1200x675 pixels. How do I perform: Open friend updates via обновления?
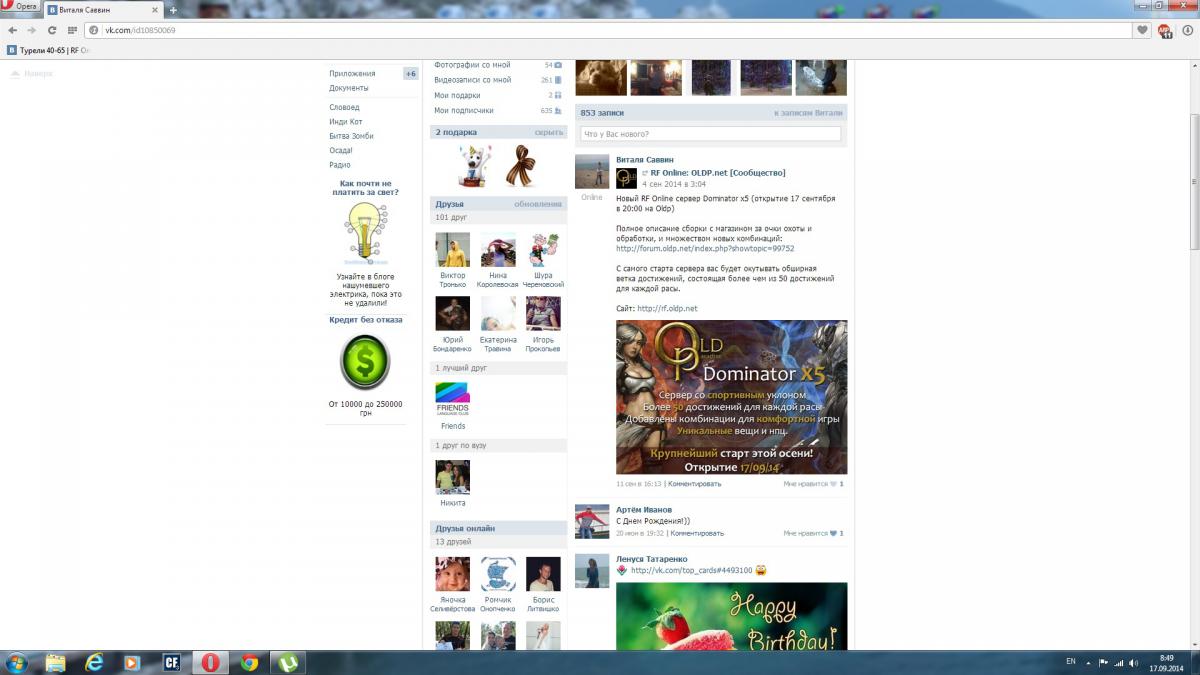point(538,204)
